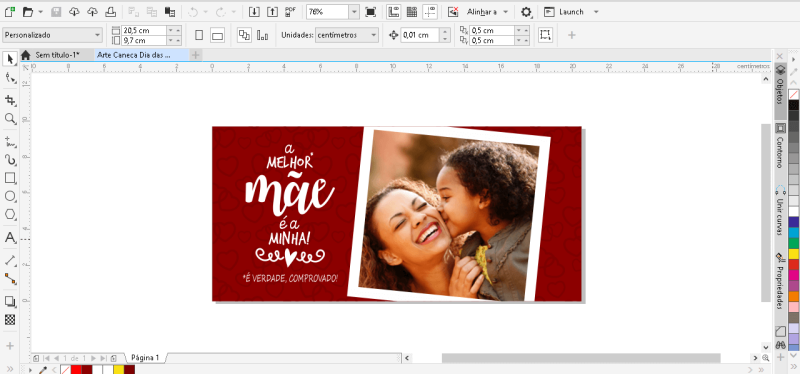Image resolution: width=800 pixels, height=374 pixels.
Task: Set page to landscape orientation
Action: point(217,35)
